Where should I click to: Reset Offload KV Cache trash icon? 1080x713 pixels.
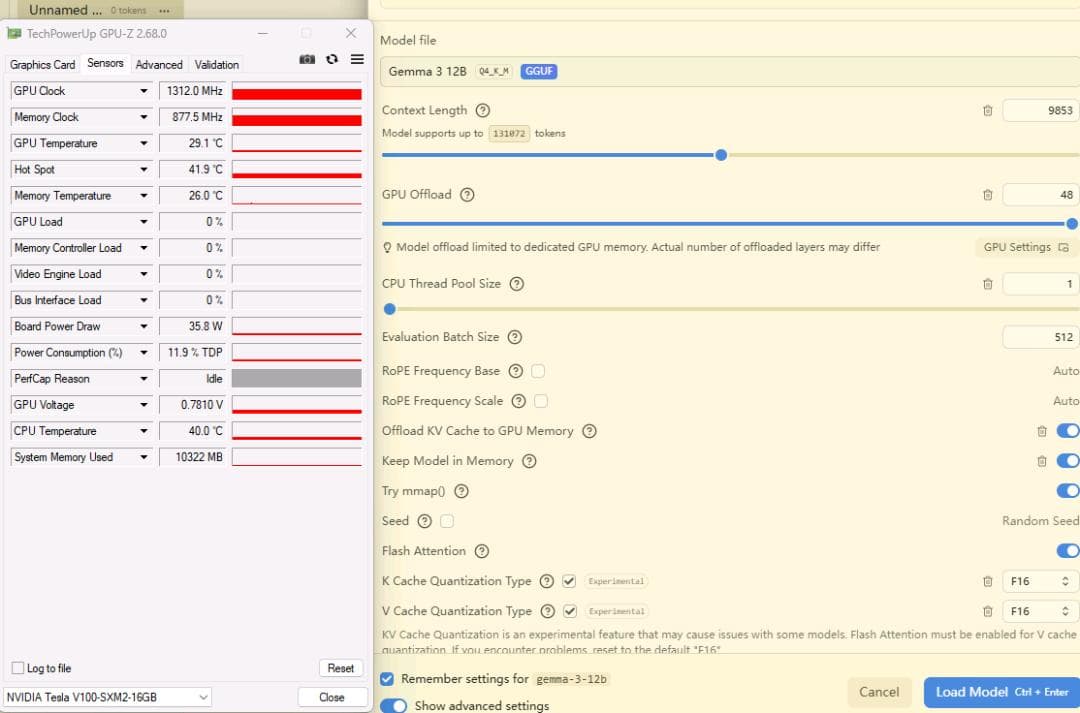(x=1041, y=431)
